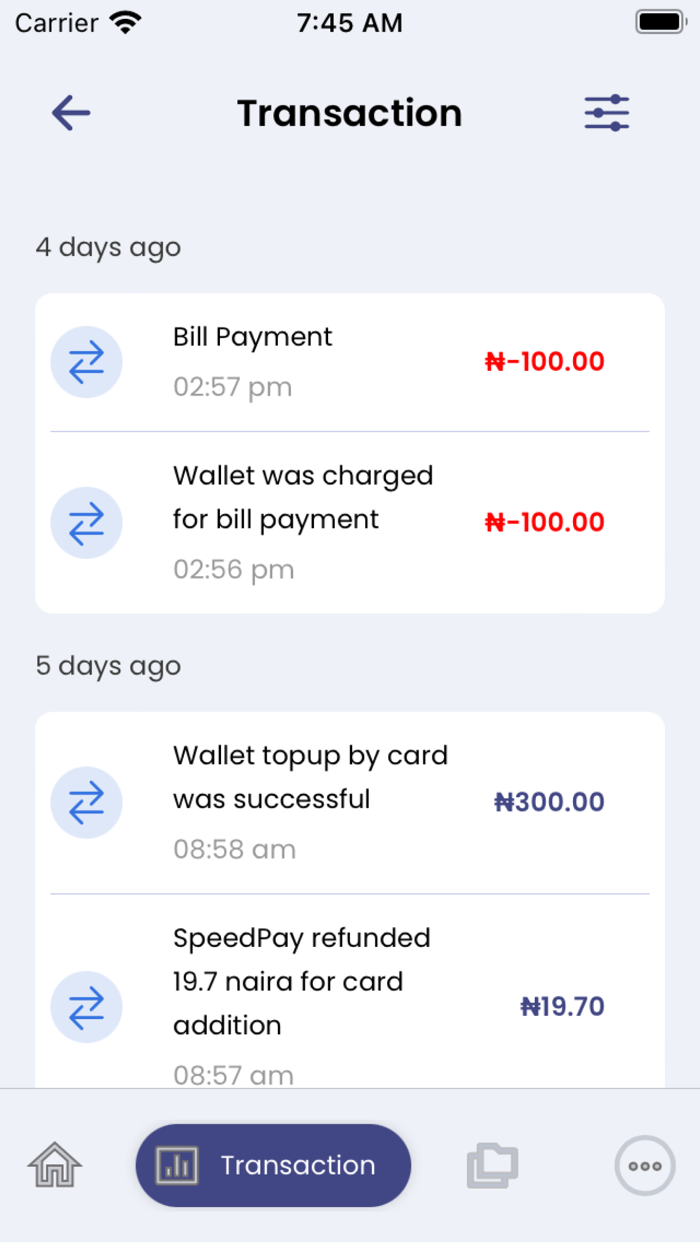Open the documents section in bottom navigation

click(489, 1164)
